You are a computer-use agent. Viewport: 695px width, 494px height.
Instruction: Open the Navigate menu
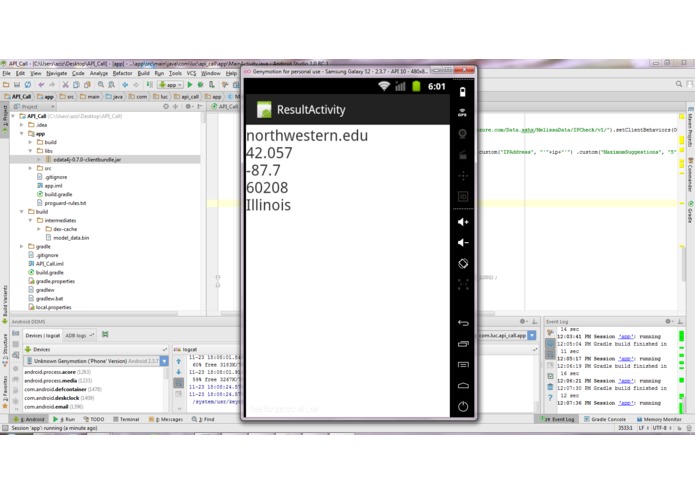[56, 73]
